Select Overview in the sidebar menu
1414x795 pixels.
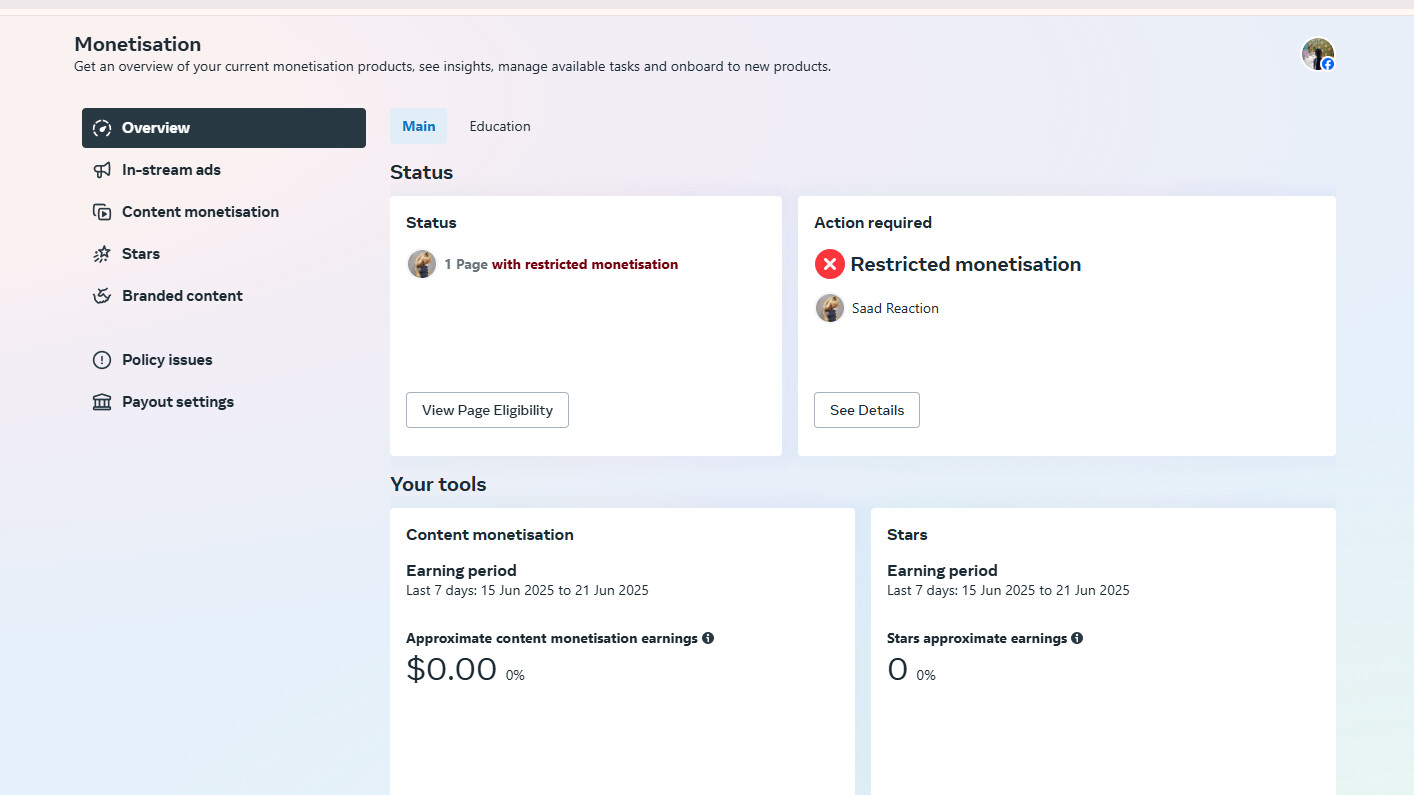pyautogui.click(x=224, y=128)
